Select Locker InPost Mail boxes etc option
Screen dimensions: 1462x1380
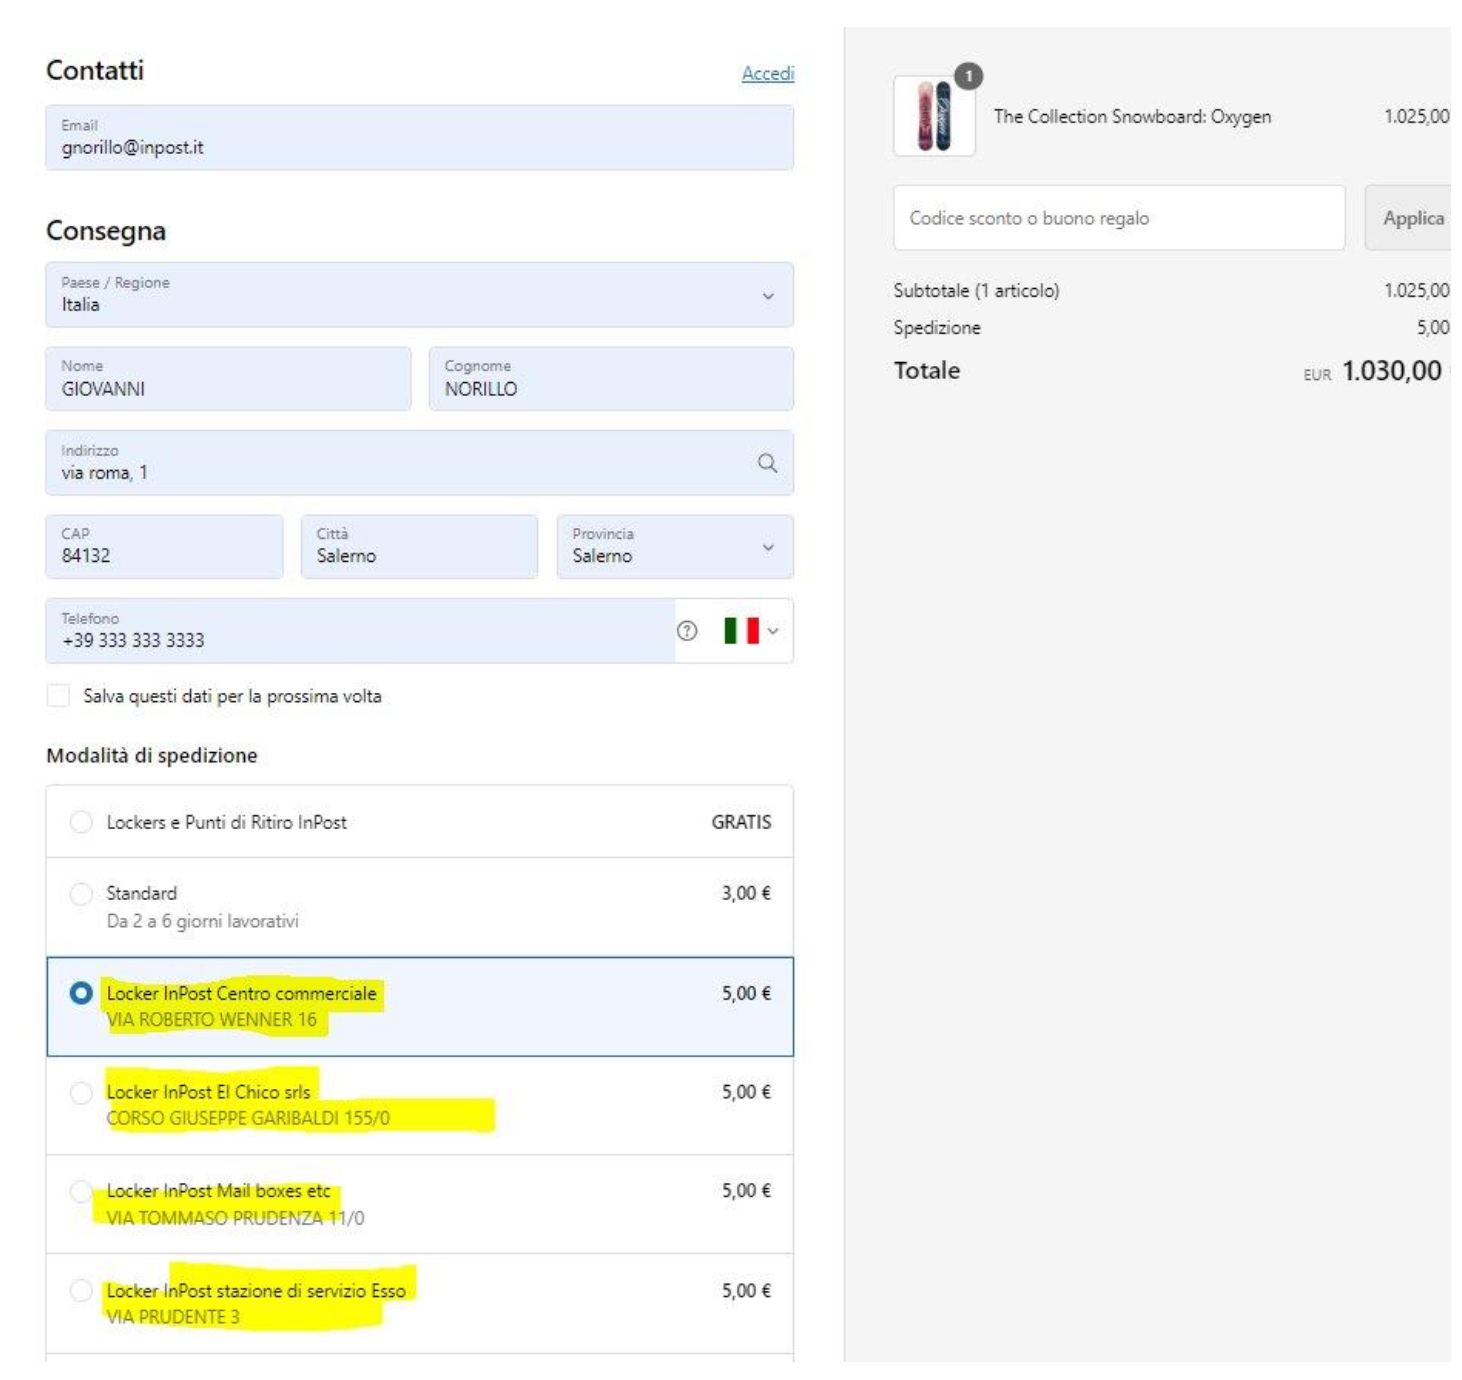point(81,1191)
